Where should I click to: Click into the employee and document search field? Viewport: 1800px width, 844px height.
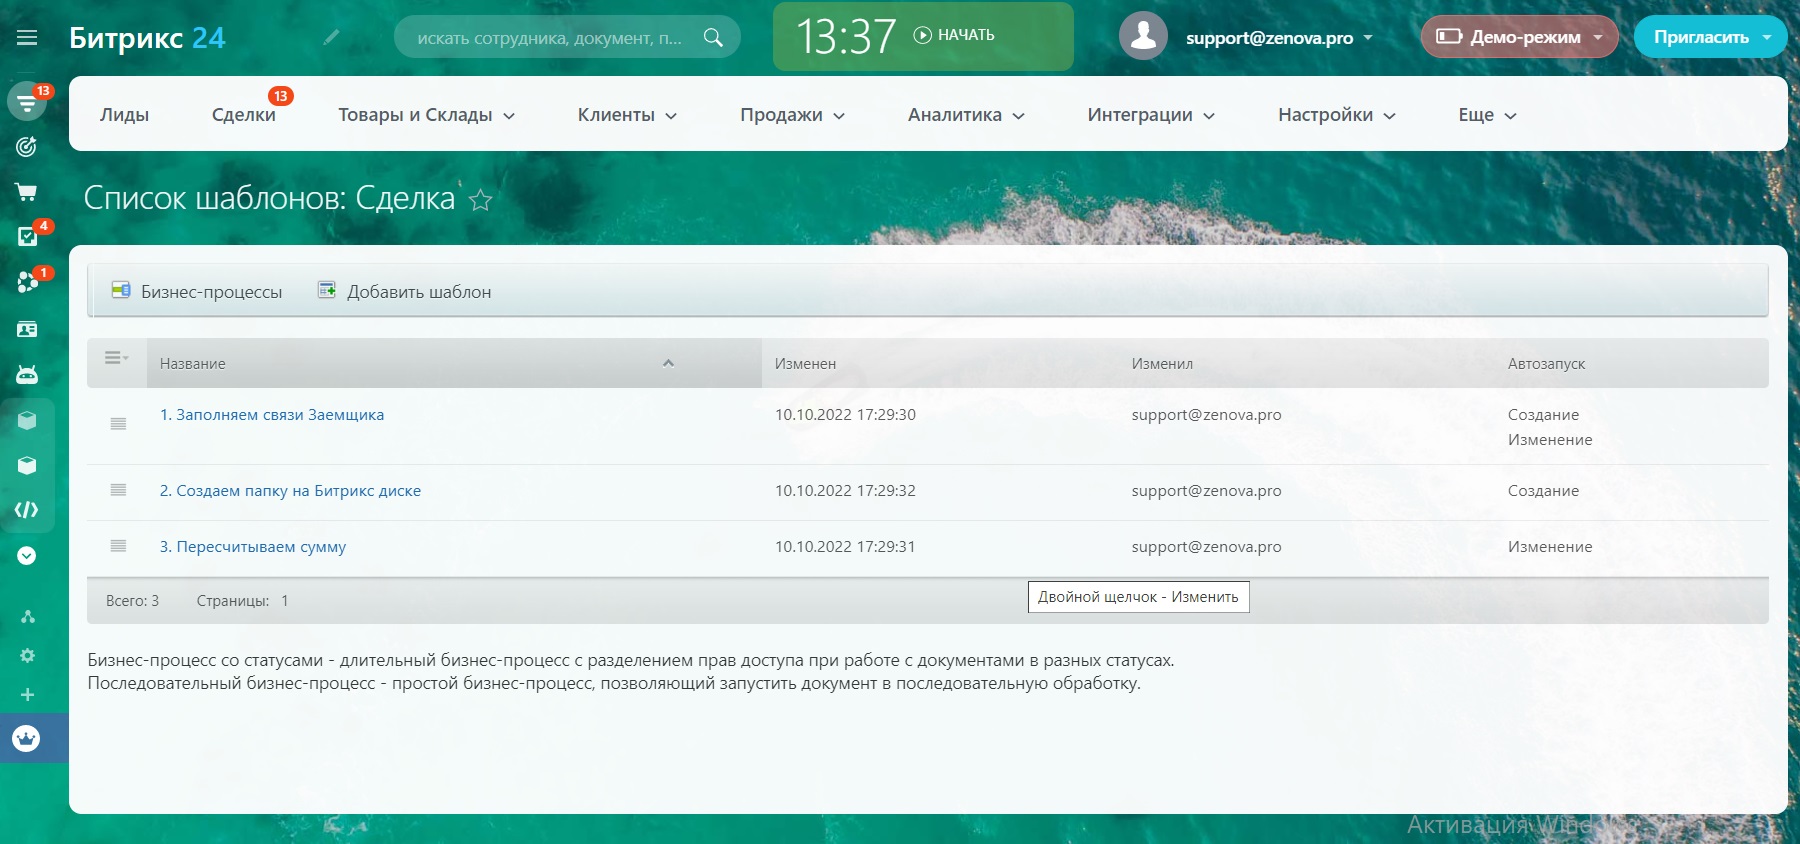point(549,38)
